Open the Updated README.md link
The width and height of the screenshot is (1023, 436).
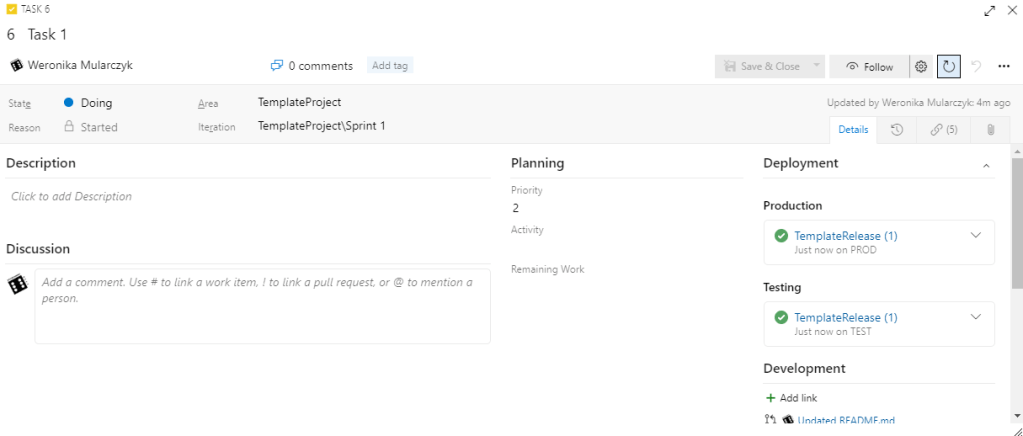[x=847, y=420]
